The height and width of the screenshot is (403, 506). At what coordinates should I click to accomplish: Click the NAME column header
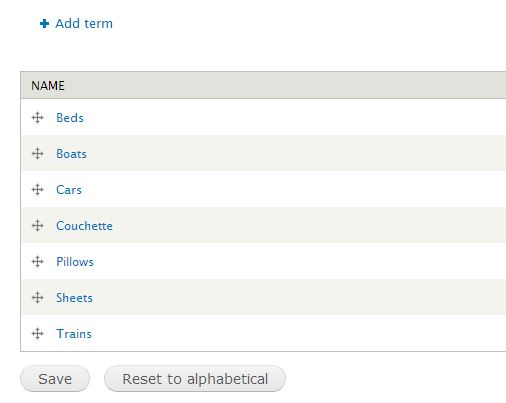tap(48, 86)
